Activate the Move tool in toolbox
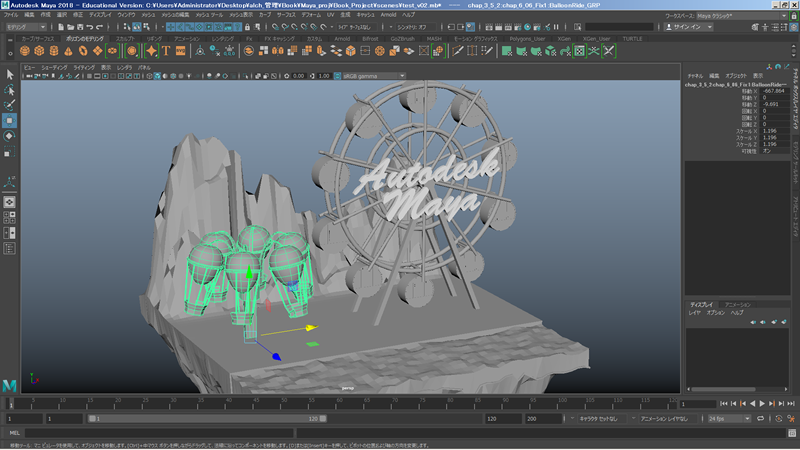 coord(9,120)
